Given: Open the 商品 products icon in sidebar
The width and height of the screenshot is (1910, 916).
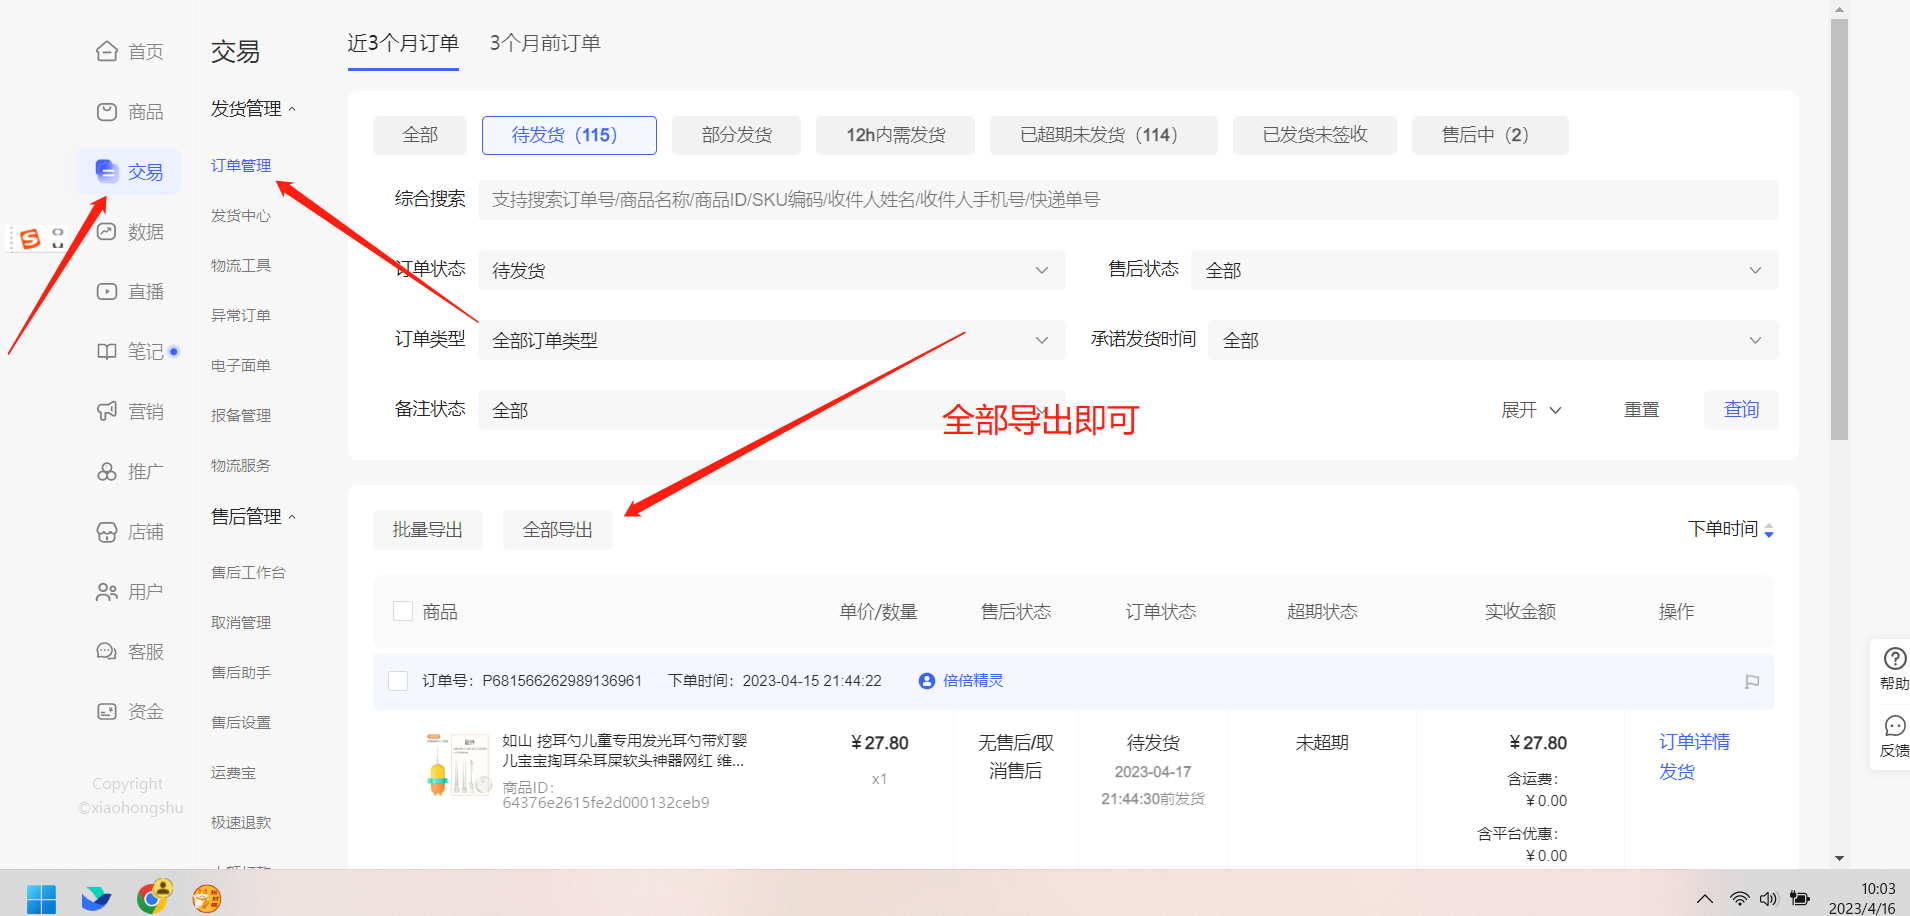Looking at the screenshot, I should pos(107,112).
